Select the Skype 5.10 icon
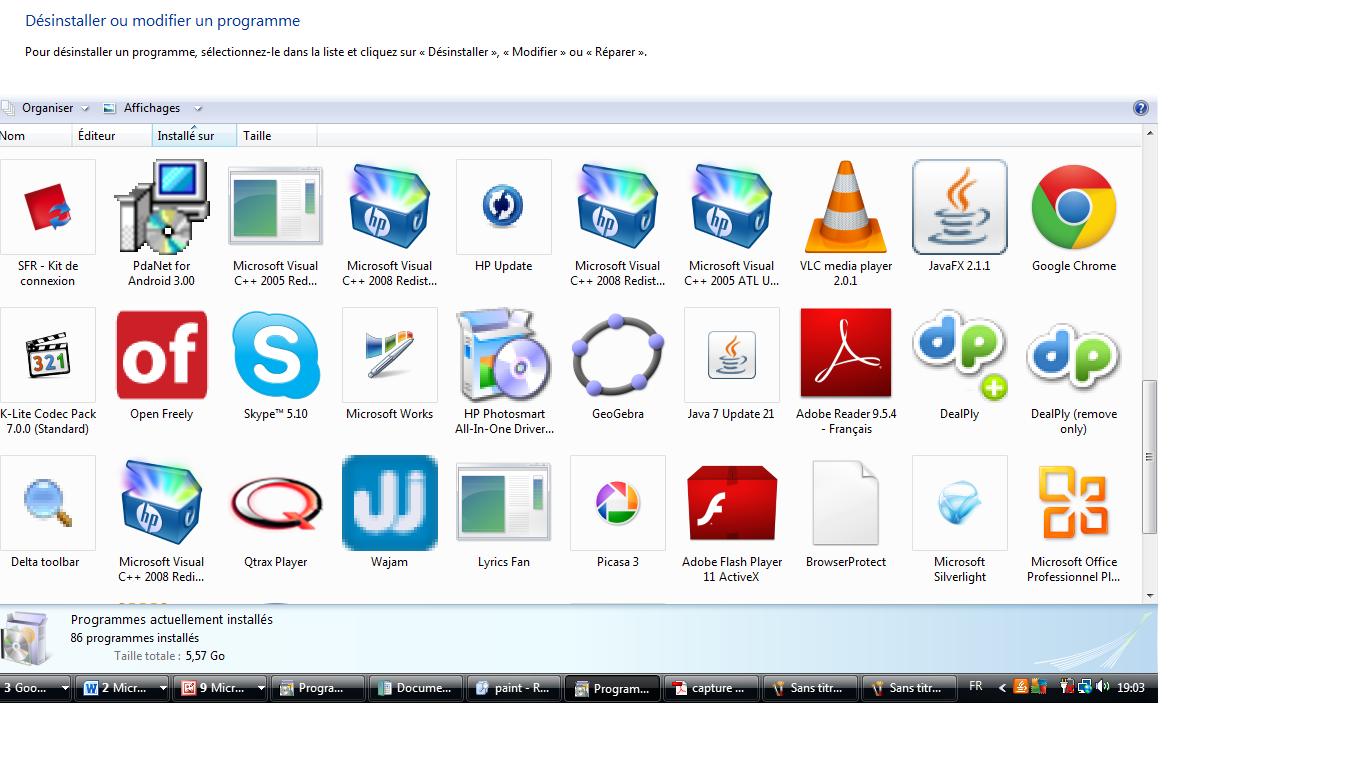Viewport: 1366px width, 768px height. [x=276, y=355]
